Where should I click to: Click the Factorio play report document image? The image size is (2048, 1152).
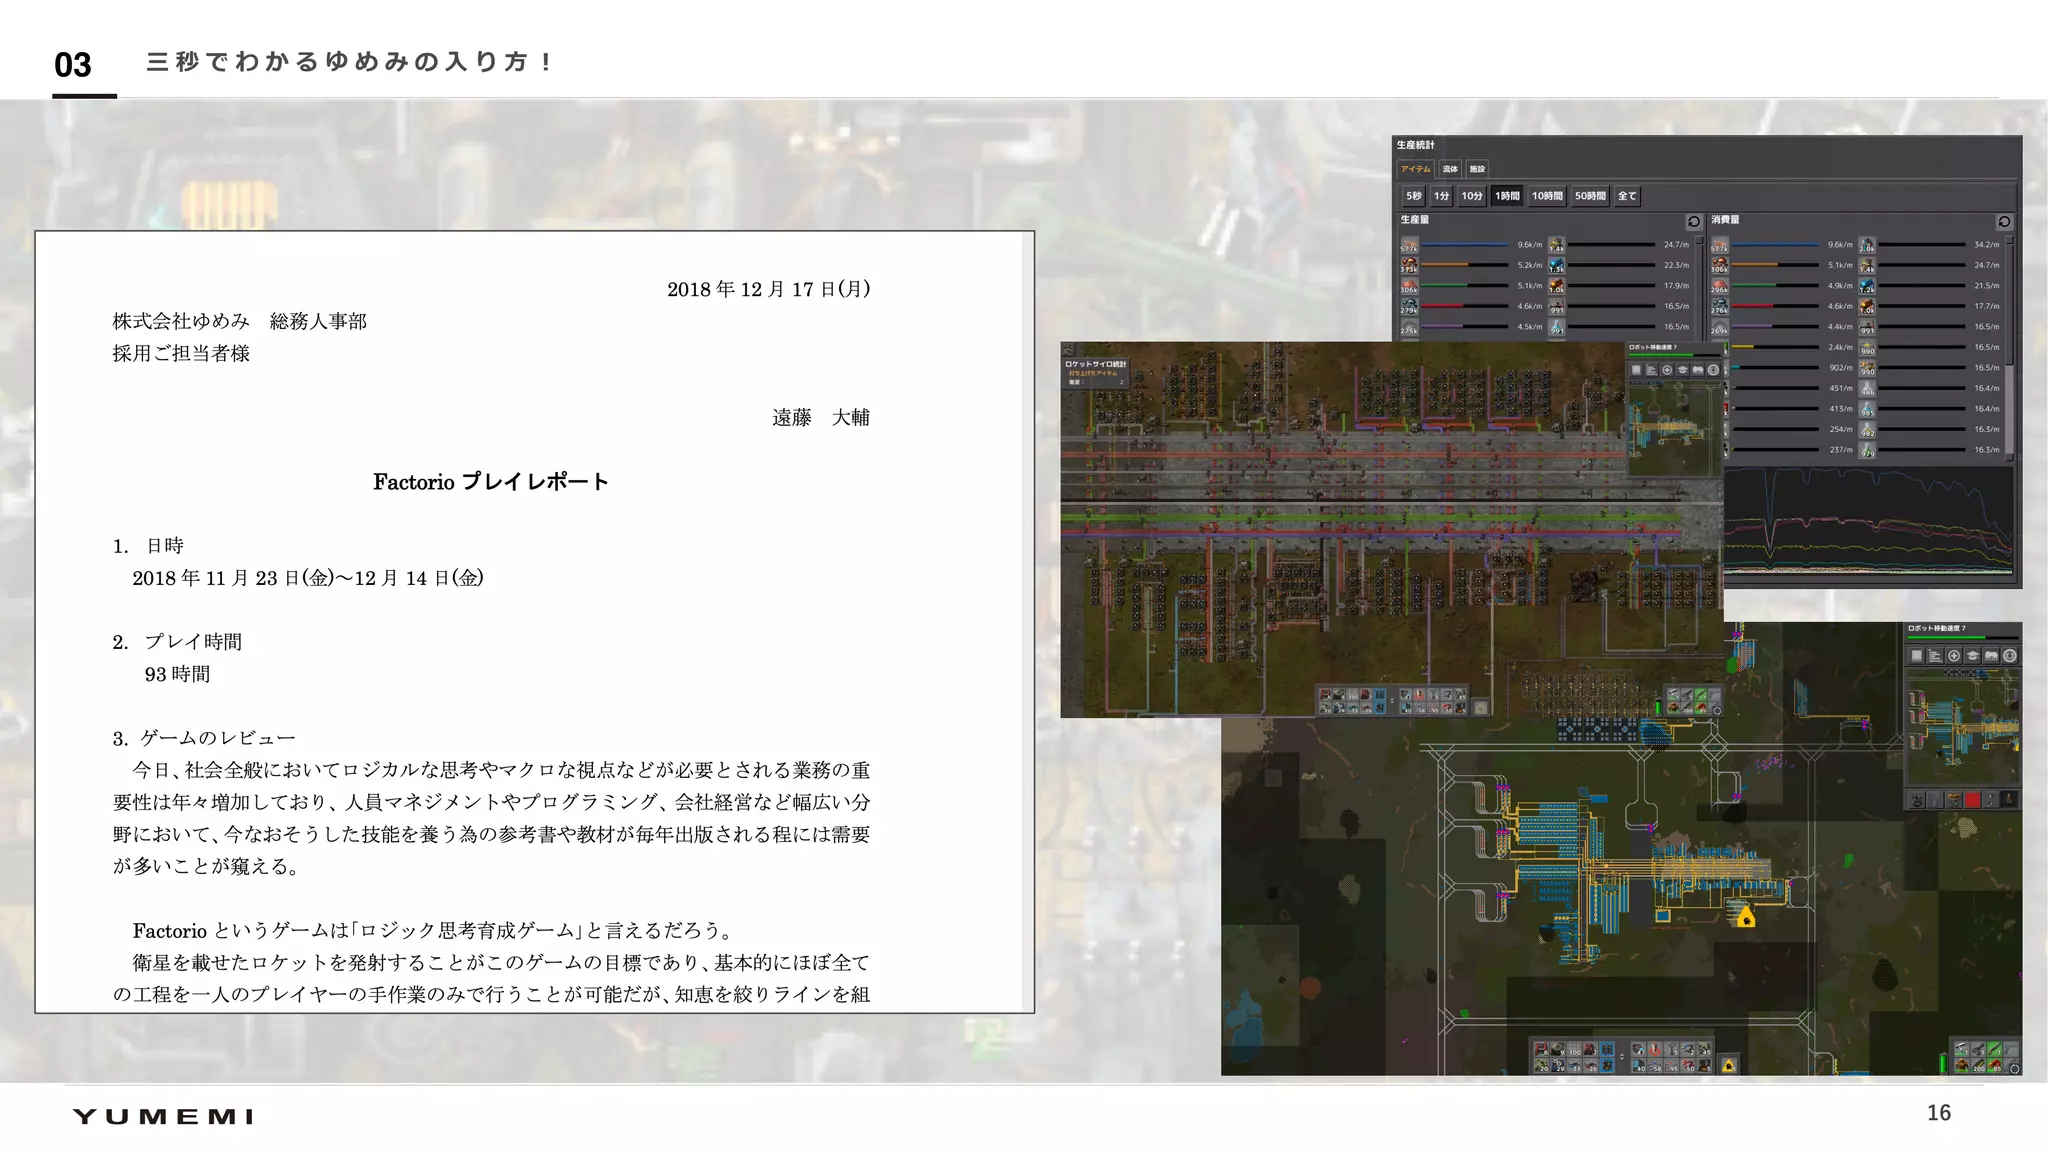534,622
